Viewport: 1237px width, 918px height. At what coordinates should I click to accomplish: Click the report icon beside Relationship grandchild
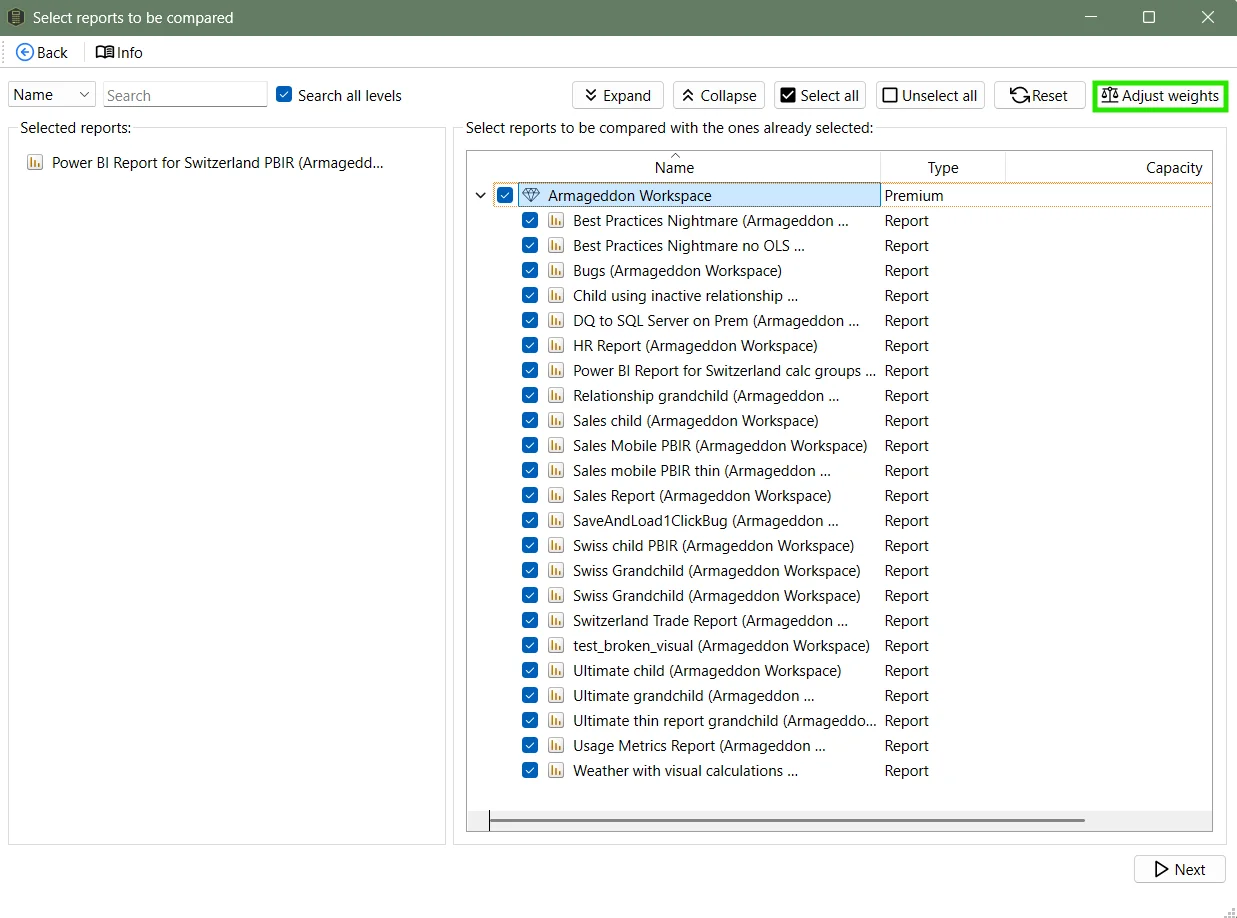[x=556, y=396]
